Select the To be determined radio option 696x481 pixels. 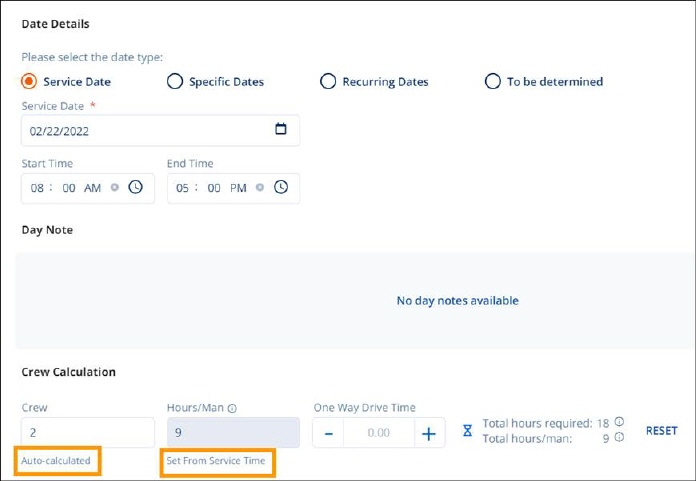pyautogui.click(x=493, y=82)
